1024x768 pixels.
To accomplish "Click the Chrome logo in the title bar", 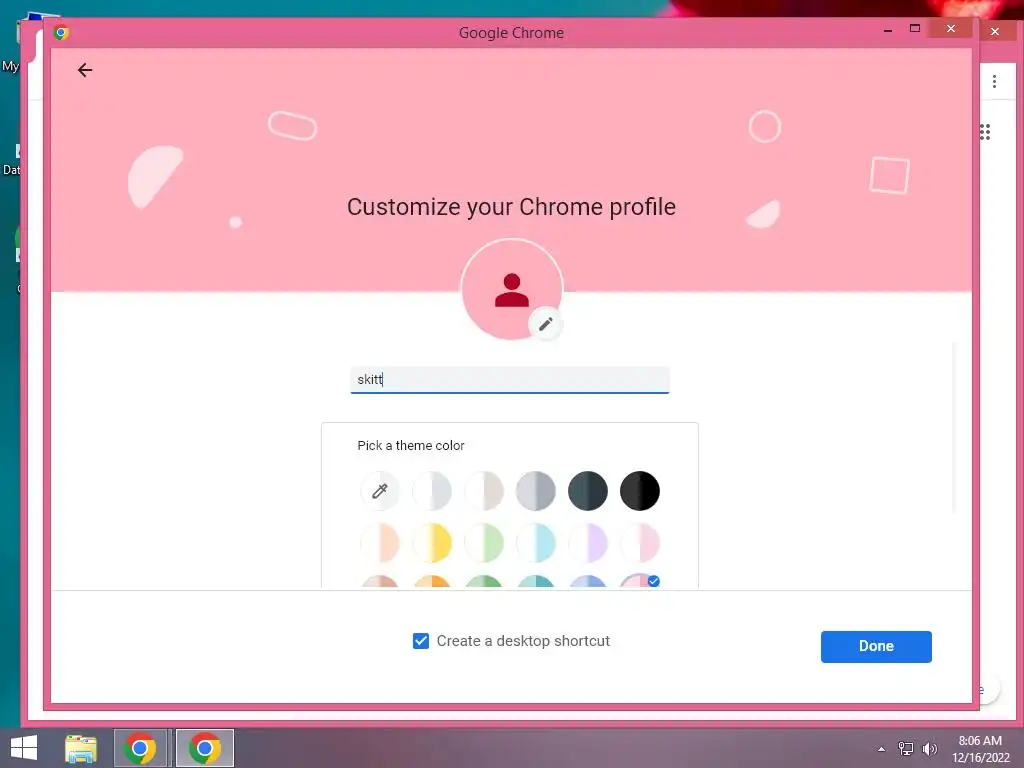I will pyautogui.click(x=61, y=32).
